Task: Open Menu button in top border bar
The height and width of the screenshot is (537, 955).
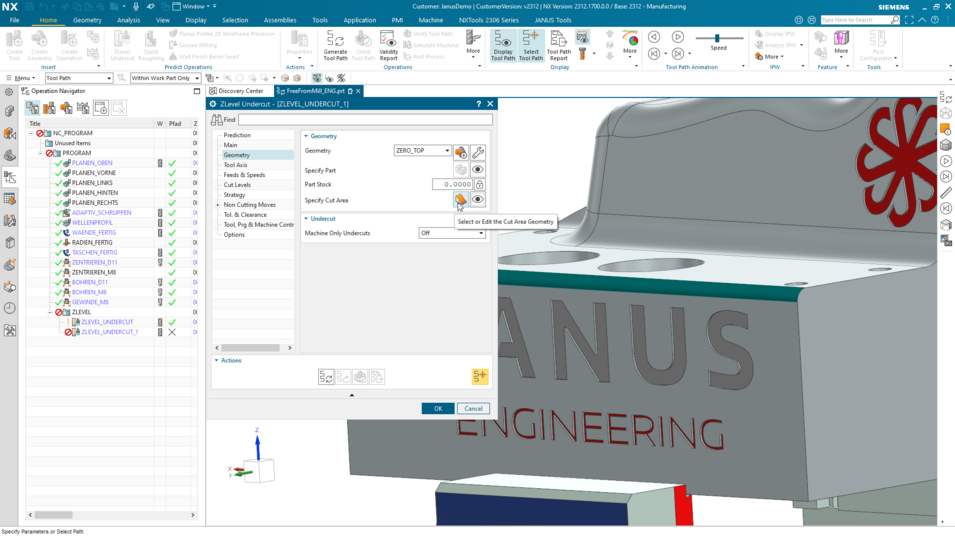Action: tap(19, 78)
